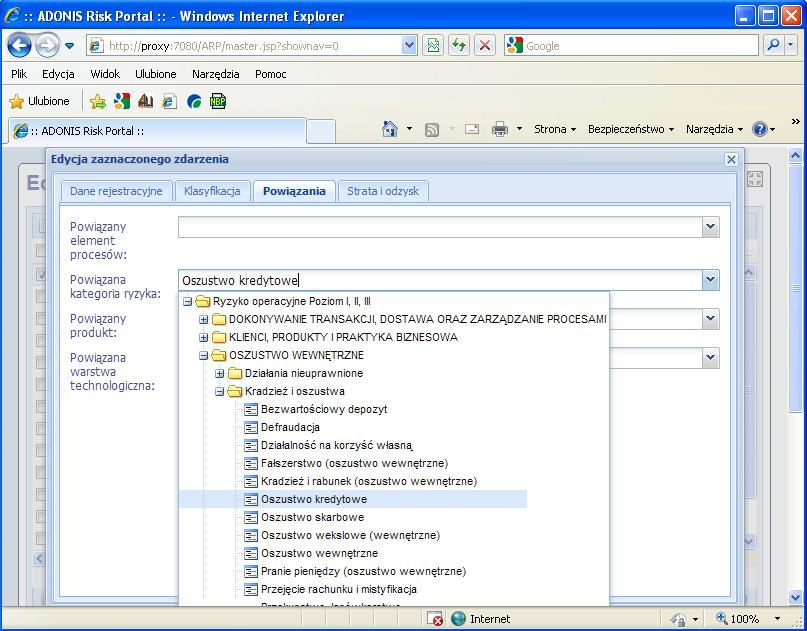Select the Powiązania tab

(x=294, y=191)
